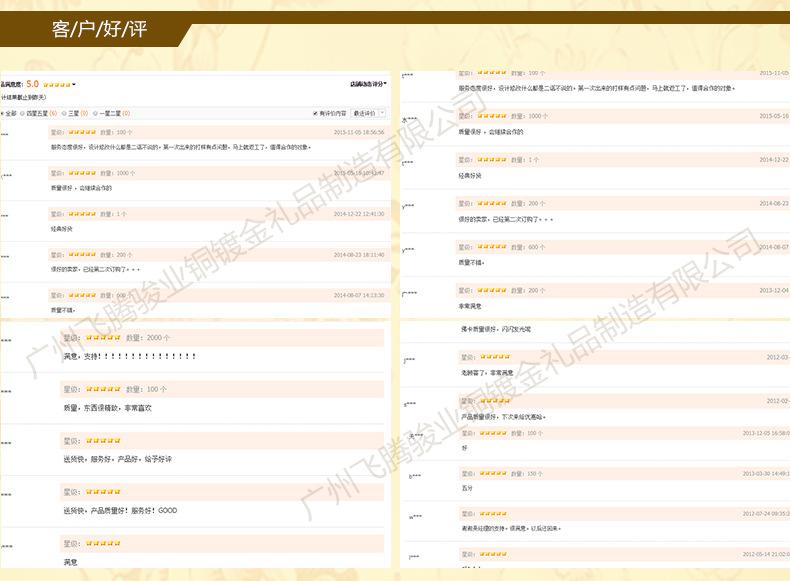The width and height of the screenshot is (790, 581).
Task: Select the 三星 filter radio button
Action: pos(64,113)
